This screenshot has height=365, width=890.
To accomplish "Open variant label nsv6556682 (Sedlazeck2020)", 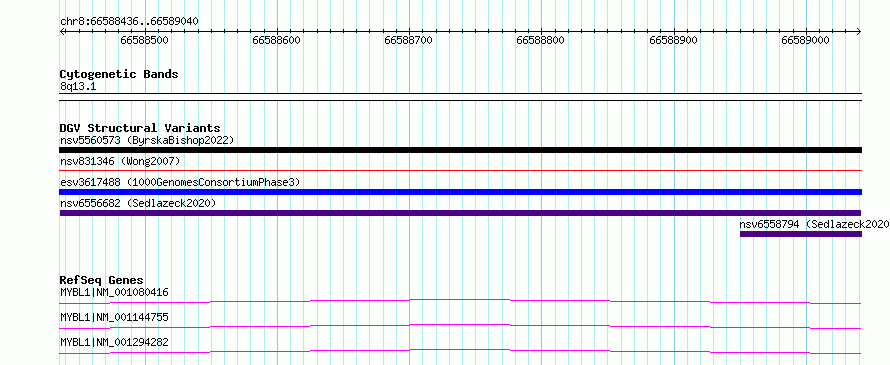I will [138, 203].
